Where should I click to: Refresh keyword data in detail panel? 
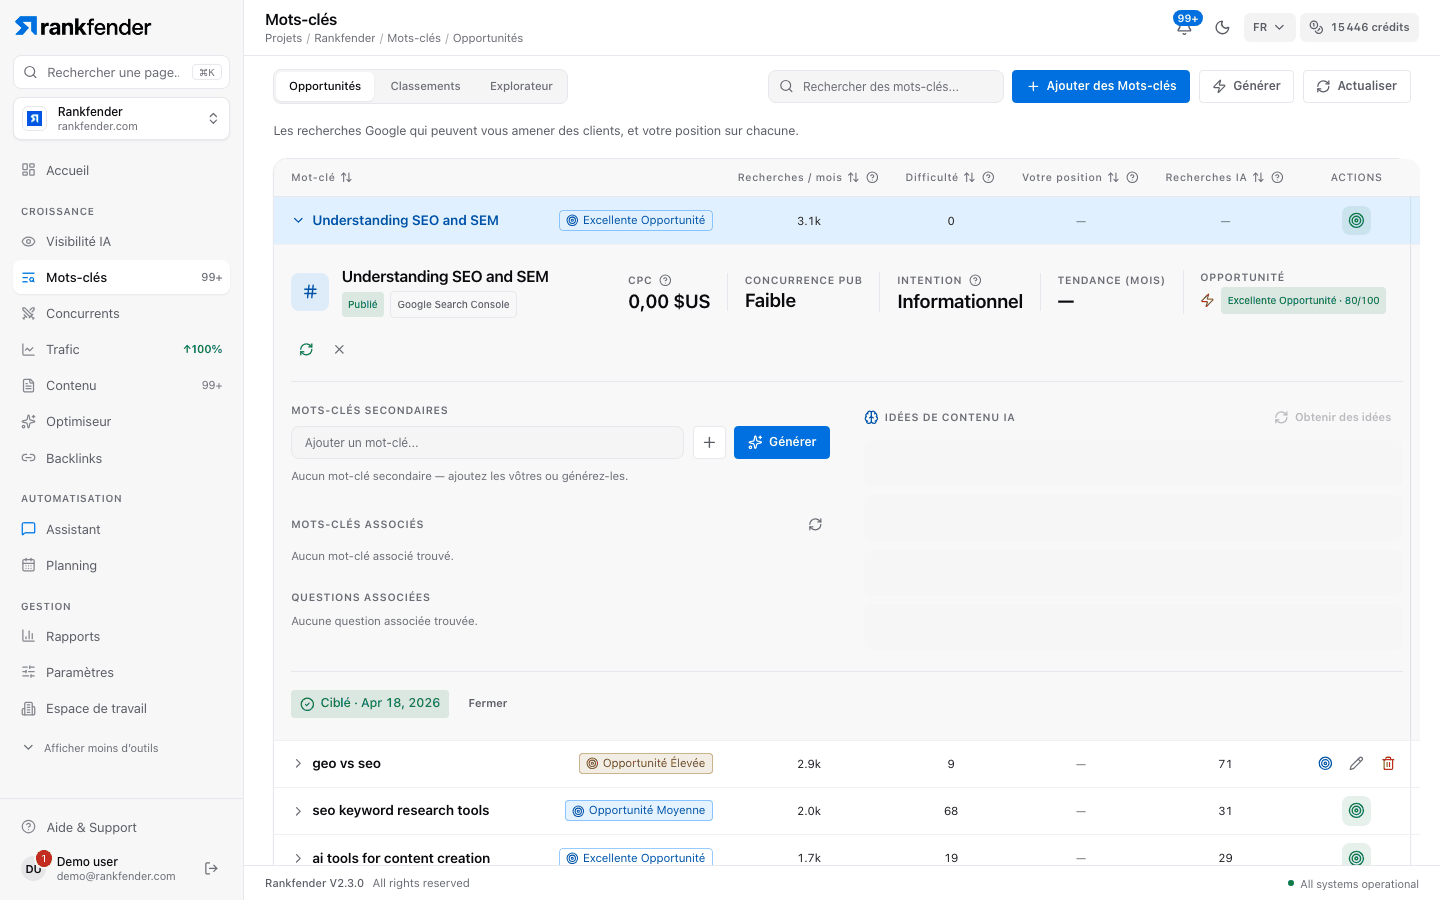[x=306, y=349]
